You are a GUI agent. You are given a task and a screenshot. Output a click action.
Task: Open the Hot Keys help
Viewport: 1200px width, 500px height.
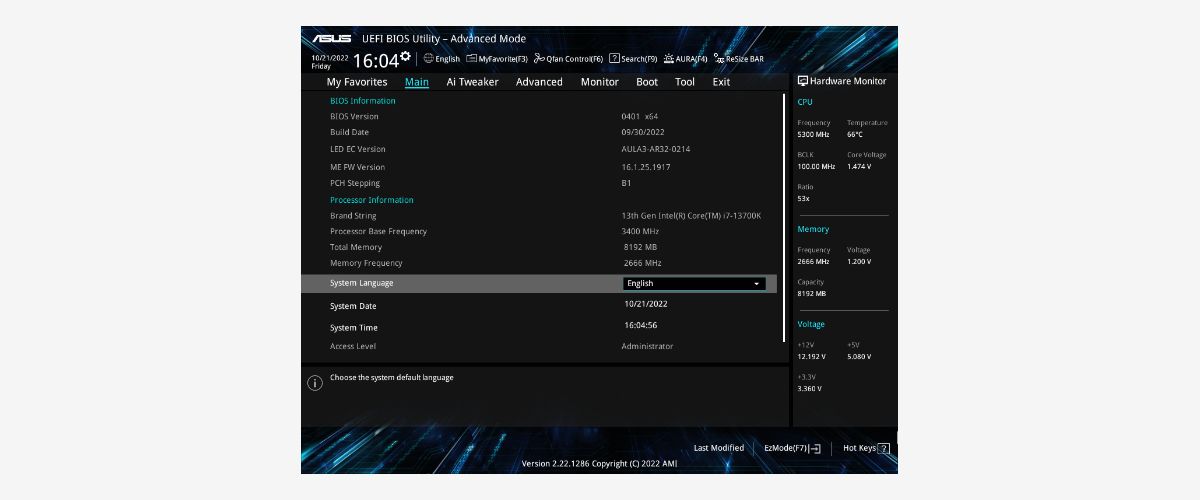tap(866, 448)
